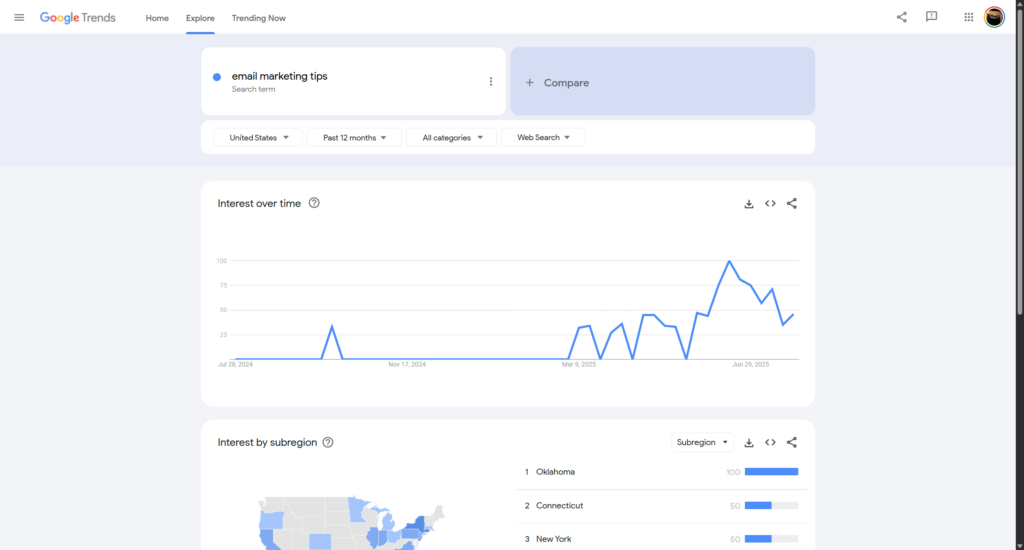This screenshot has height=550, width=1024.
Task: Open the send feedback icon
Action: click(931, 17)
